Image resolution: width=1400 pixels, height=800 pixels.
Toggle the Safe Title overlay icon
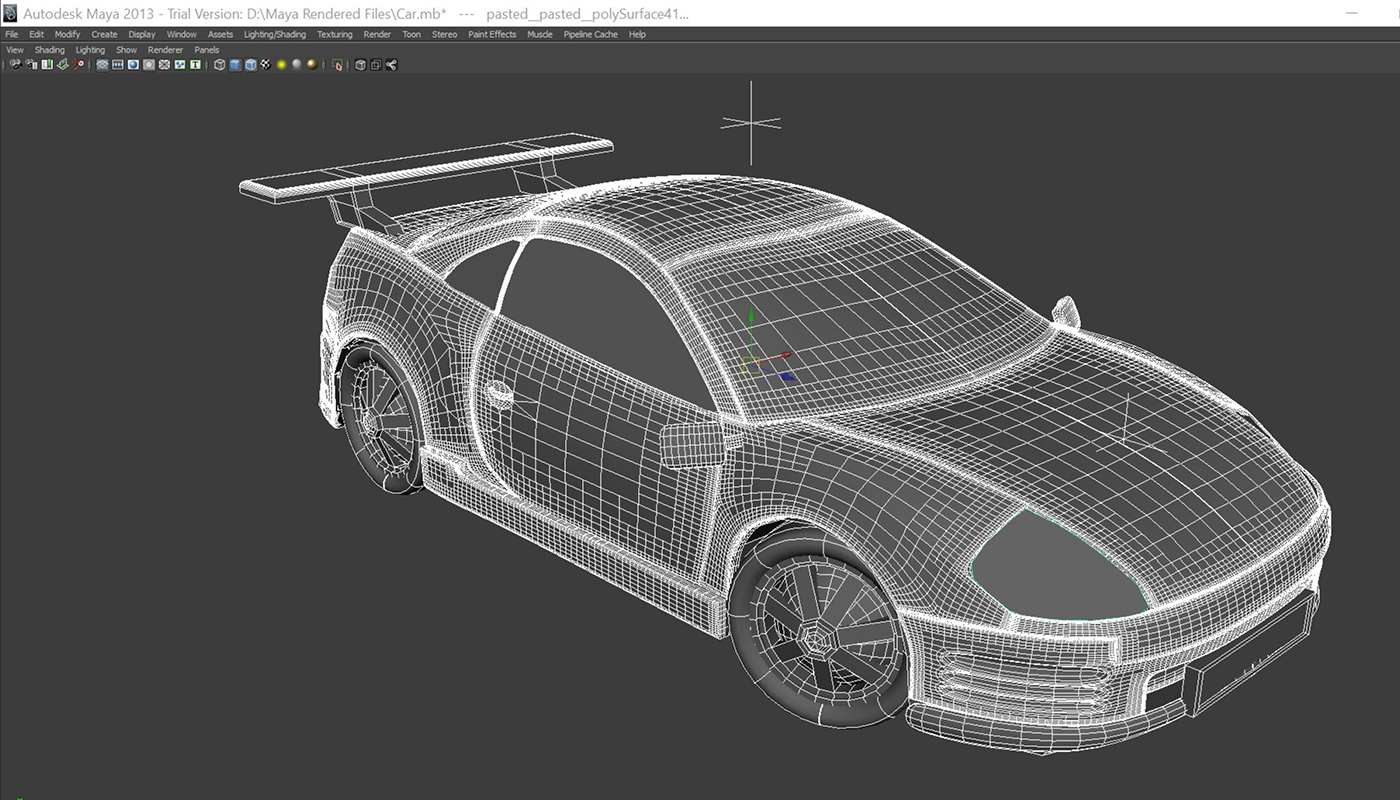pyautogui.click(x=195, y=65)
